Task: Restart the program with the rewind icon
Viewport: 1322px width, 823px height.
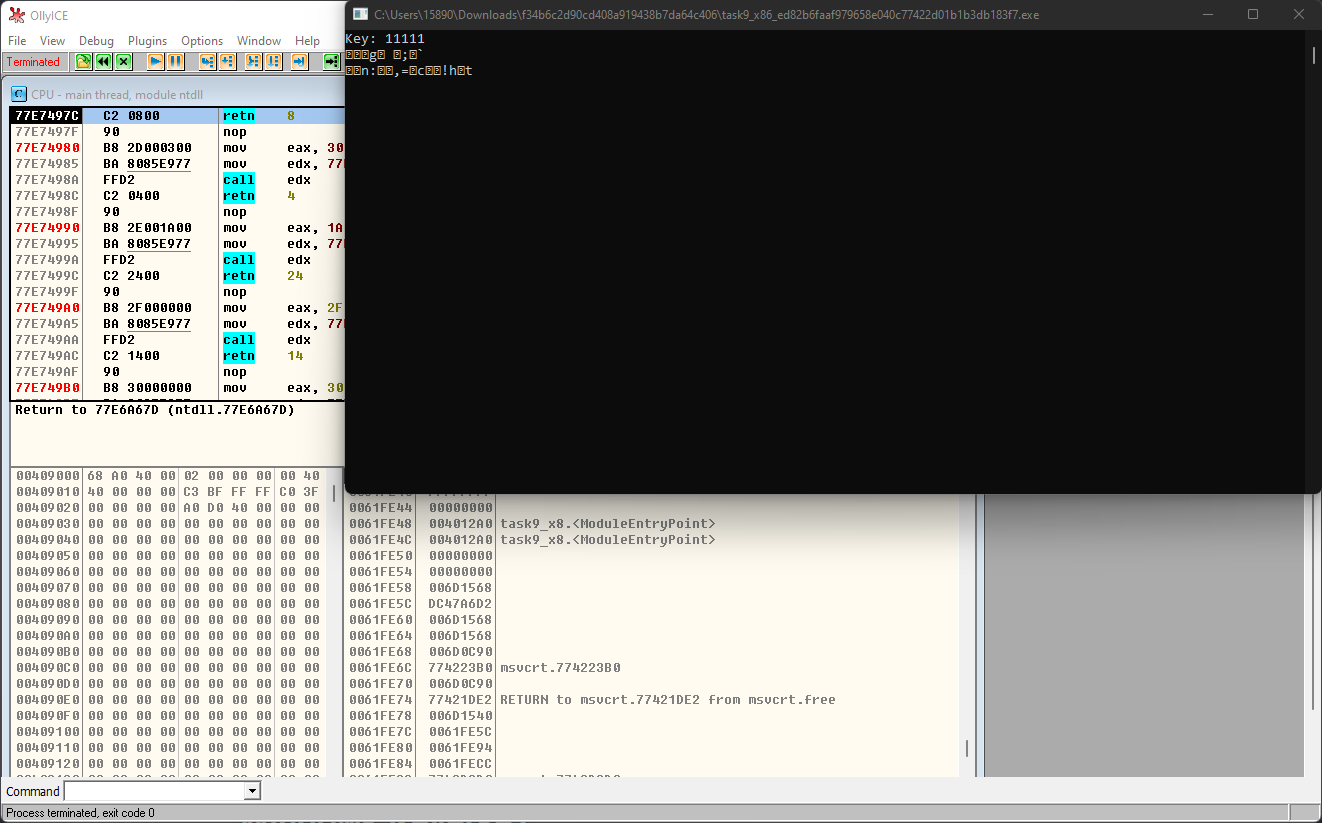Action: tap(104, 62)
